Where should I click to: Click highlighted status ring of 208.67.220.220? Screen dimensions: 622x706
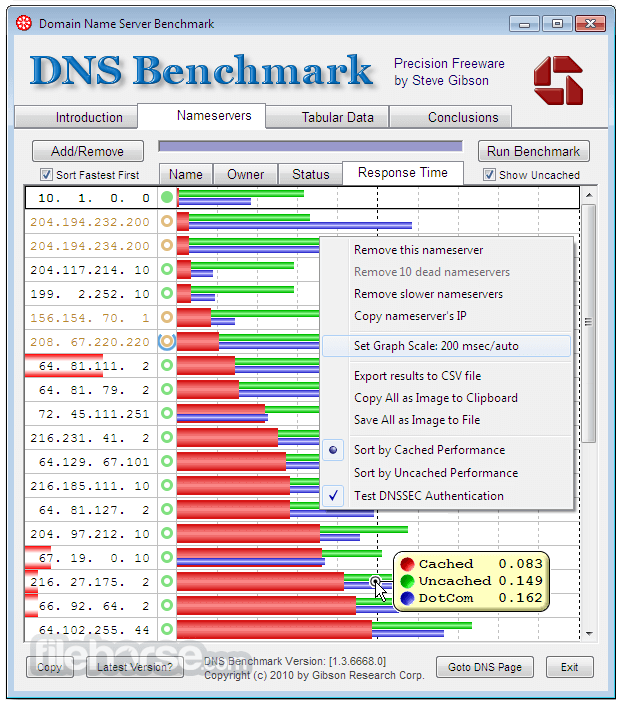(x=167, y=342)
